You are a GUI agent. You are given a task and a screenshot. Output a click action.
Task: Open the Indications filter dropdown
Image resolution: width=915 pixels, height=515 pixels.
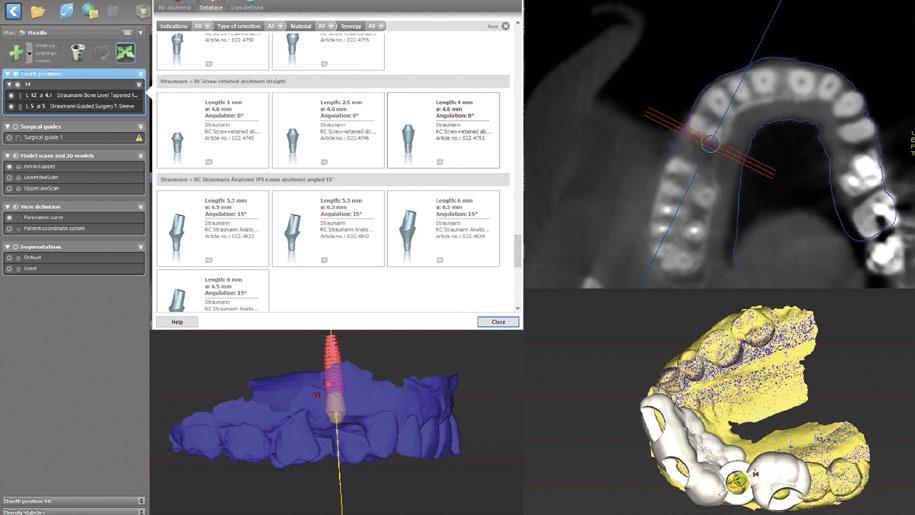coord(202,26)
